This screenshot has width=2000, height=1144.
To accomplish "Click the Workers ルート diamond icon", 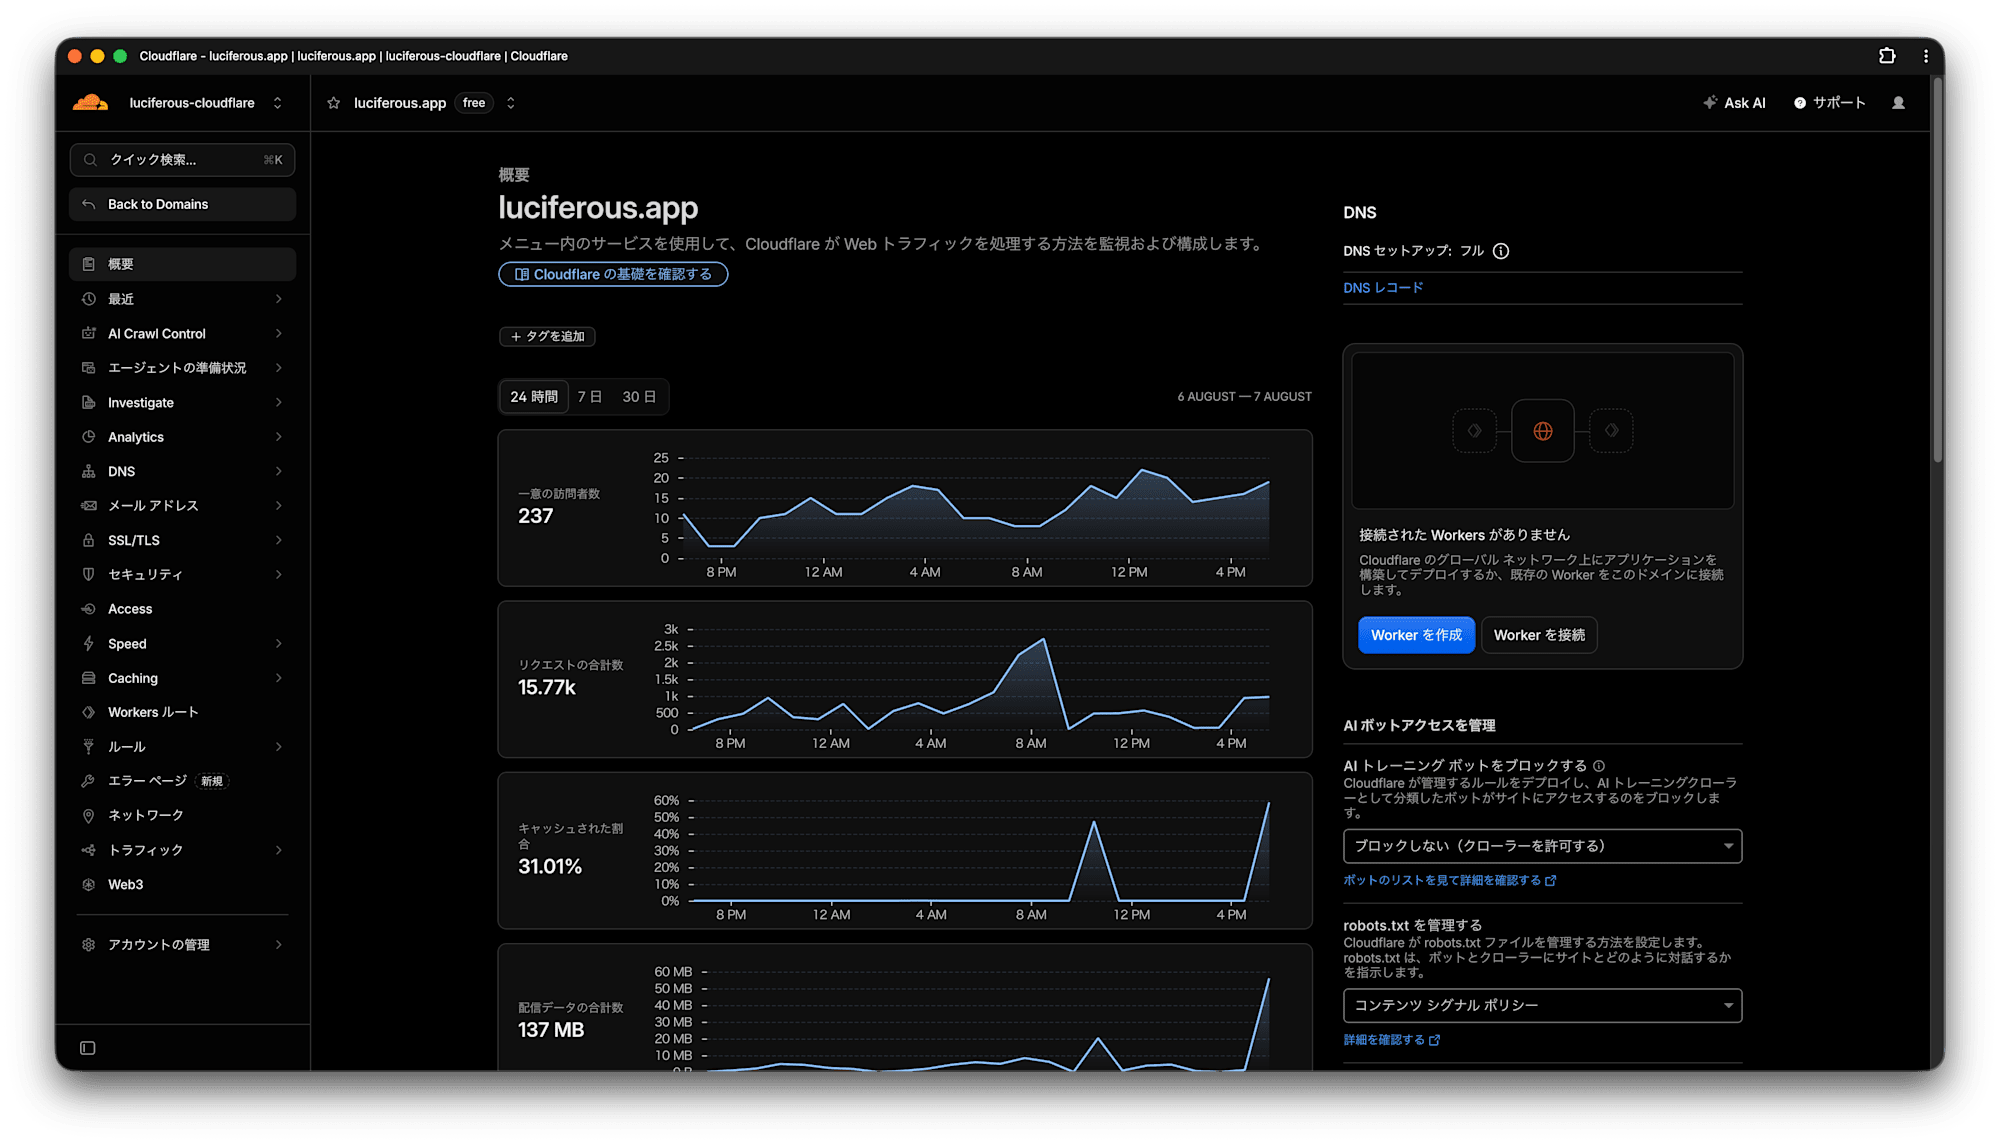I will [89, 712].
